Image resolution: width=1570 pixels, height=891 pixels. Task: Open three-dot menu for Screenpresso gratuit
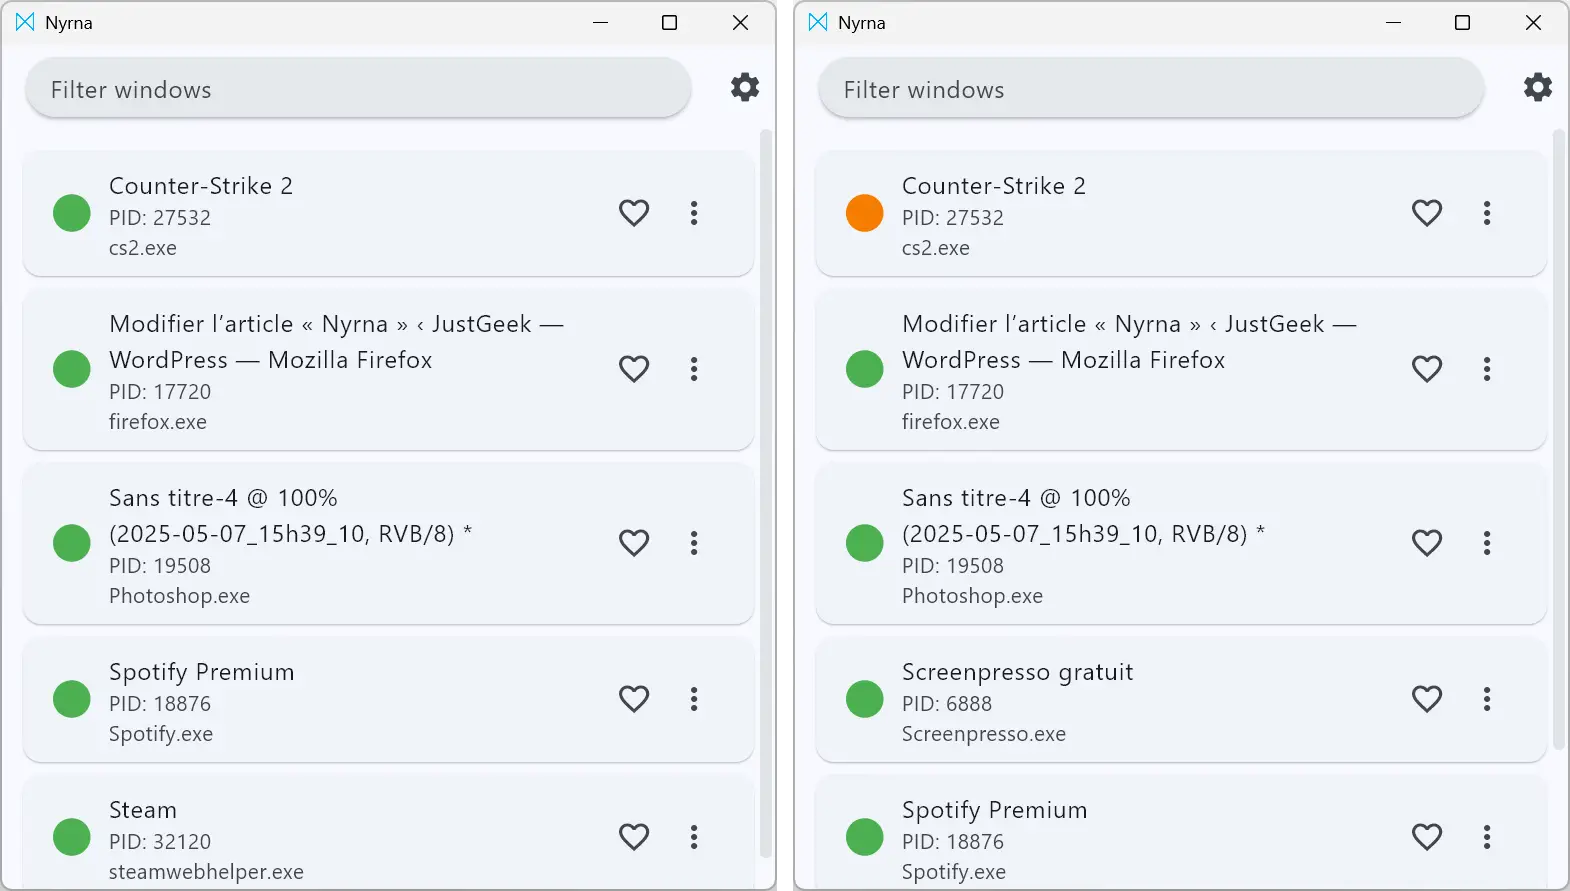[1487, 699]
